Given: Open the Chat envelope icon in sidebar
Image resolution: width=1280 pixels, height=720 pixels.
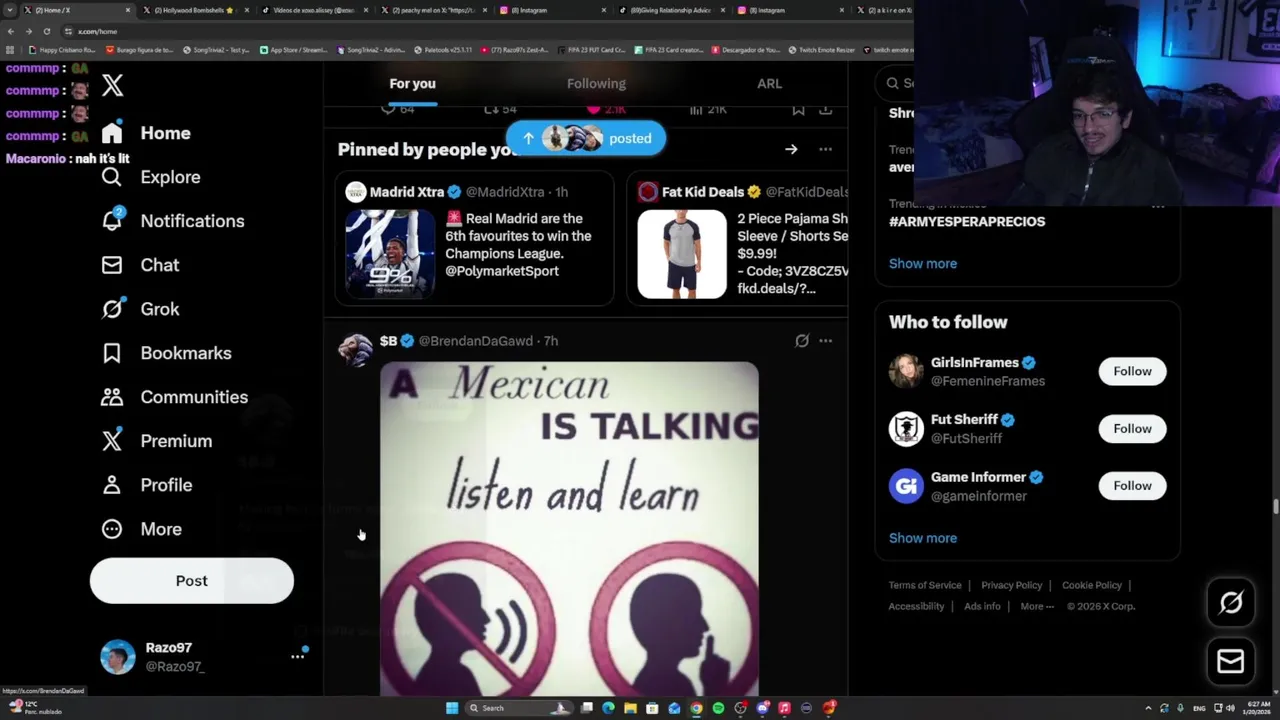Looking at the screenshot, I should 112,265.
